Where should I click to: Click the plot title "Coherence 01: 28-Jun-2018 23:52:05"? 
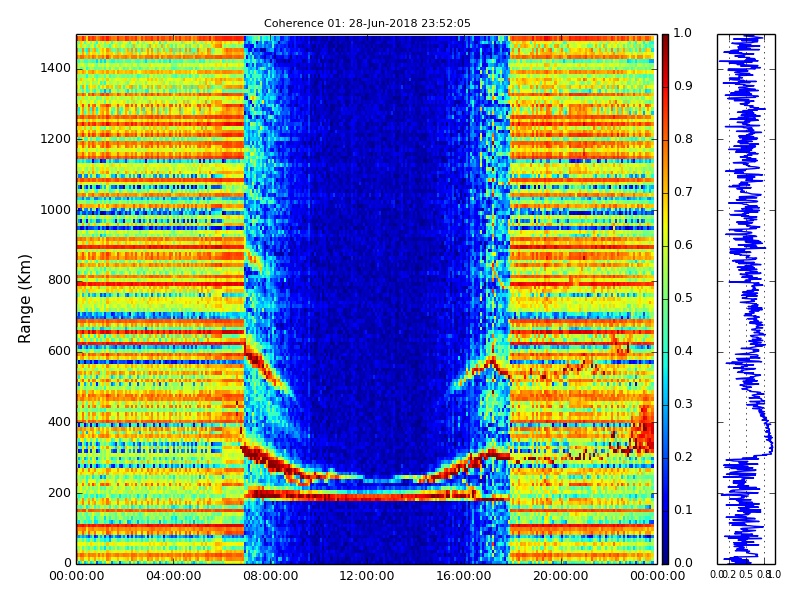coord(367,23)
